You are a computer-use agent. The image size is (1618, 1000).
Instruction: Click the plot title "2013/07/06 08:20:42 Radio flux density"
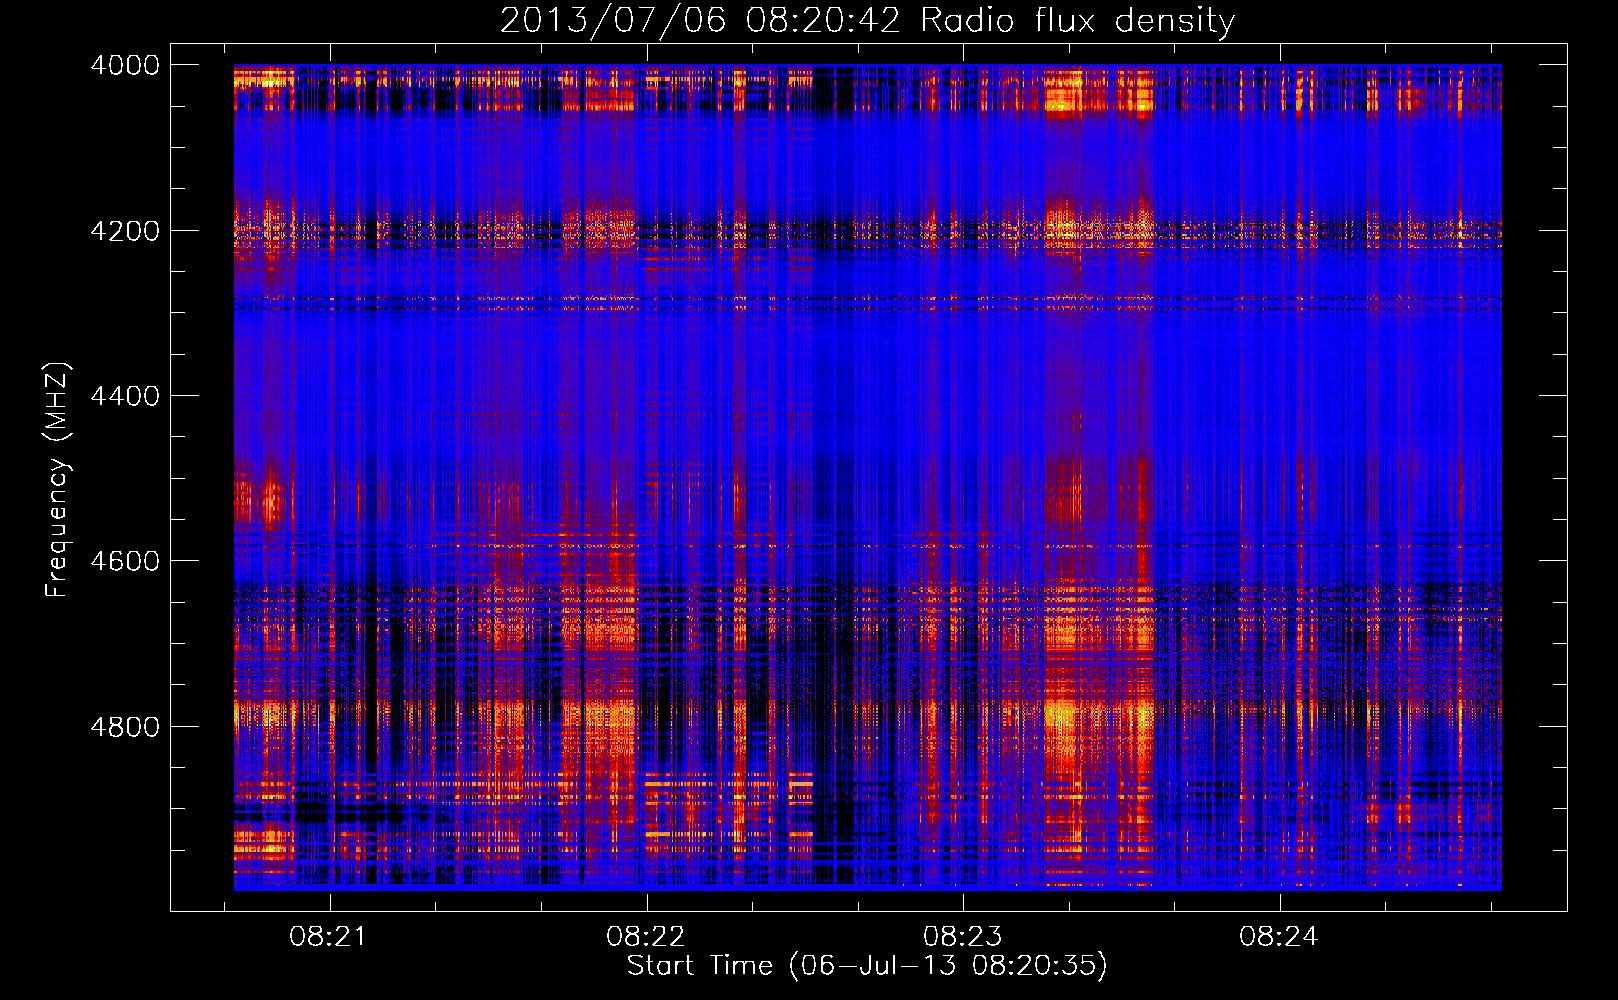pos(867,20)
